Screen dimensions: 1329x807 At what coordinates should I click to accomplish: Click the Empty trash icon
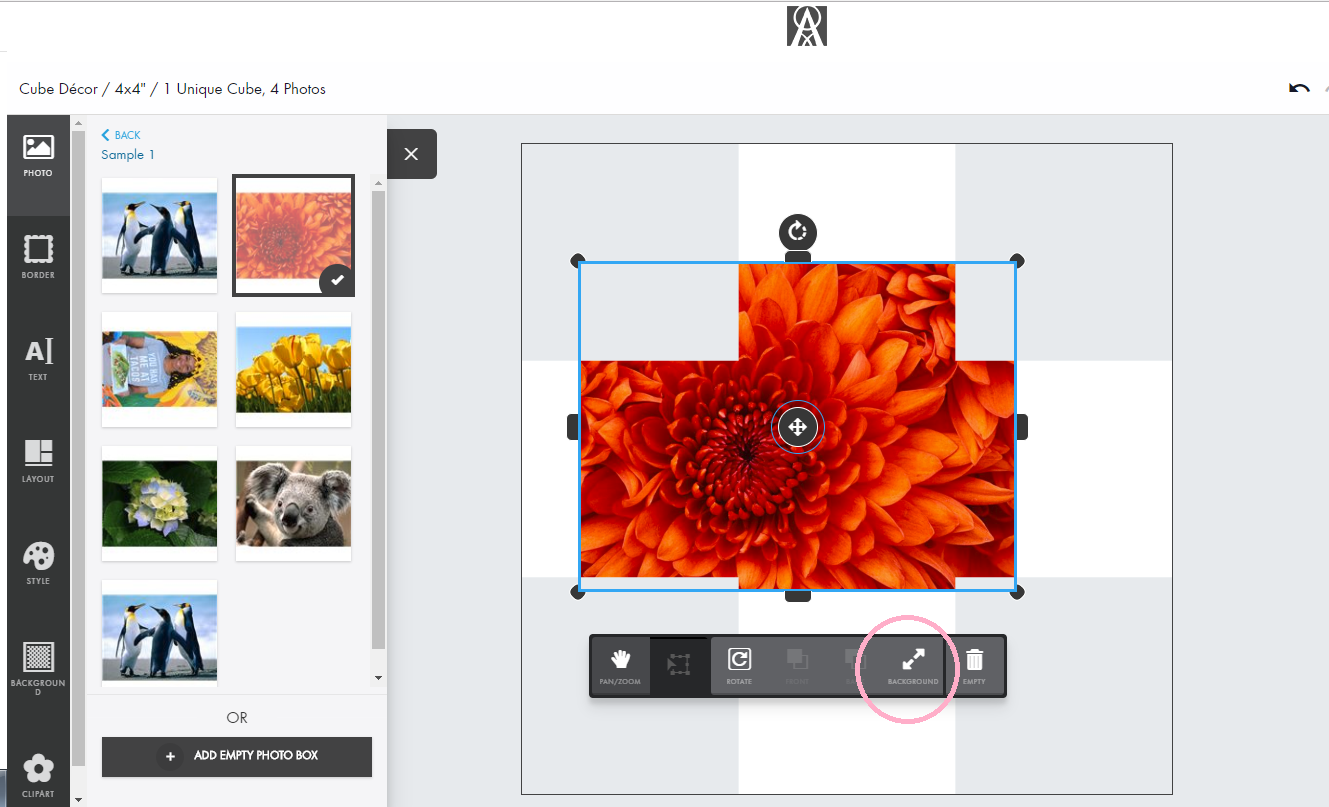pos(974,666)
